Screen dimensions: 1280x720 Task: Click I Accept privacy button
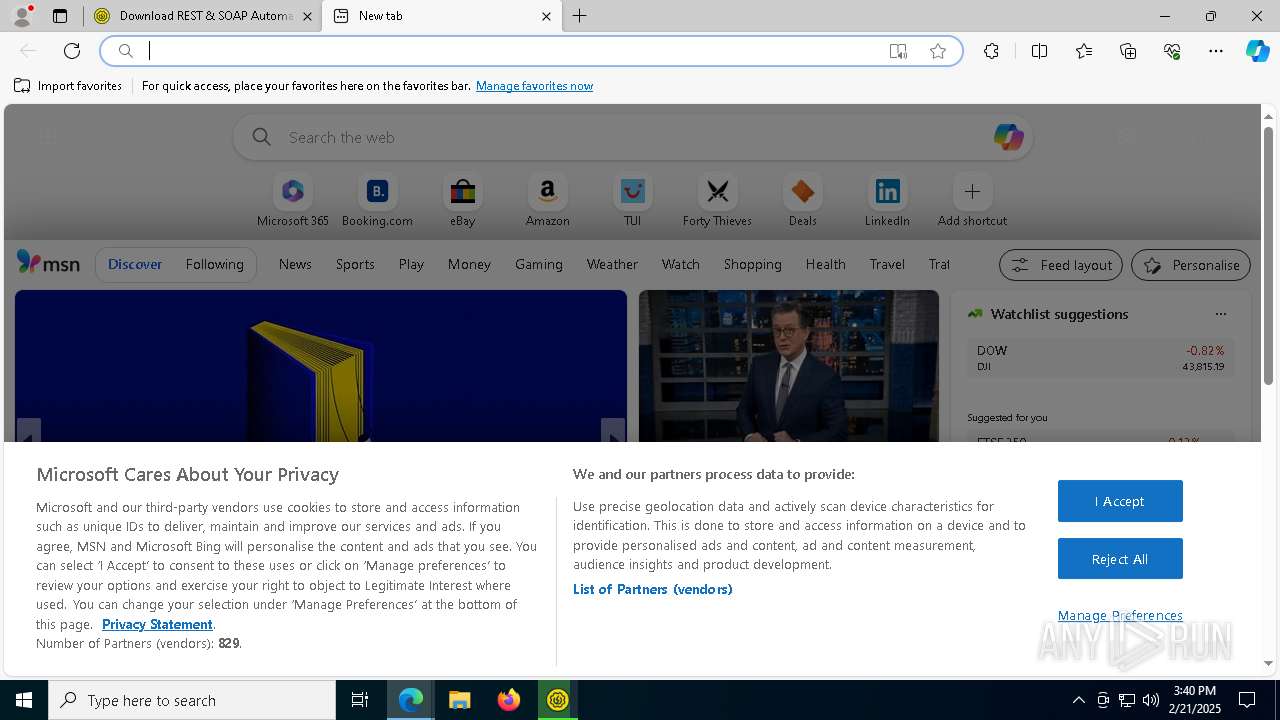(1120, 501)
